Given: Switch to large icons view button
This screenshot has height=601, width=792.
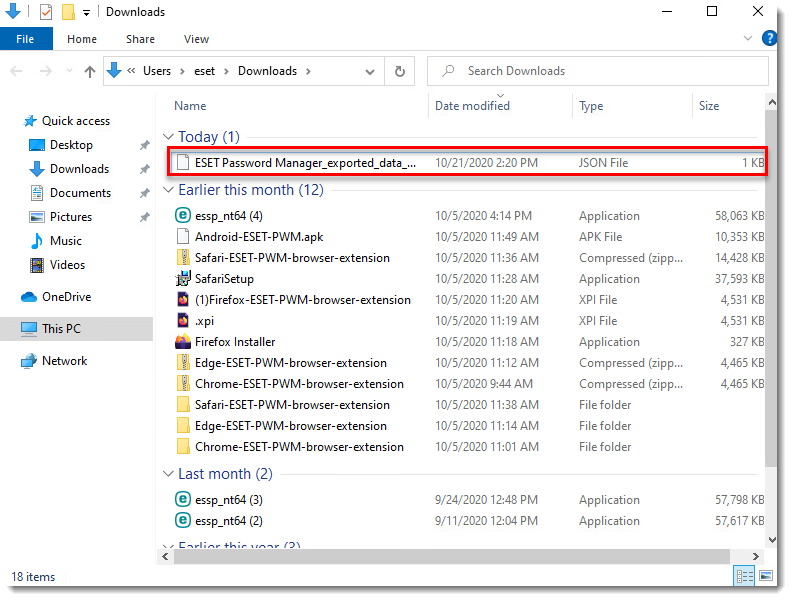Looking at the screenshot, I should 766,576.
